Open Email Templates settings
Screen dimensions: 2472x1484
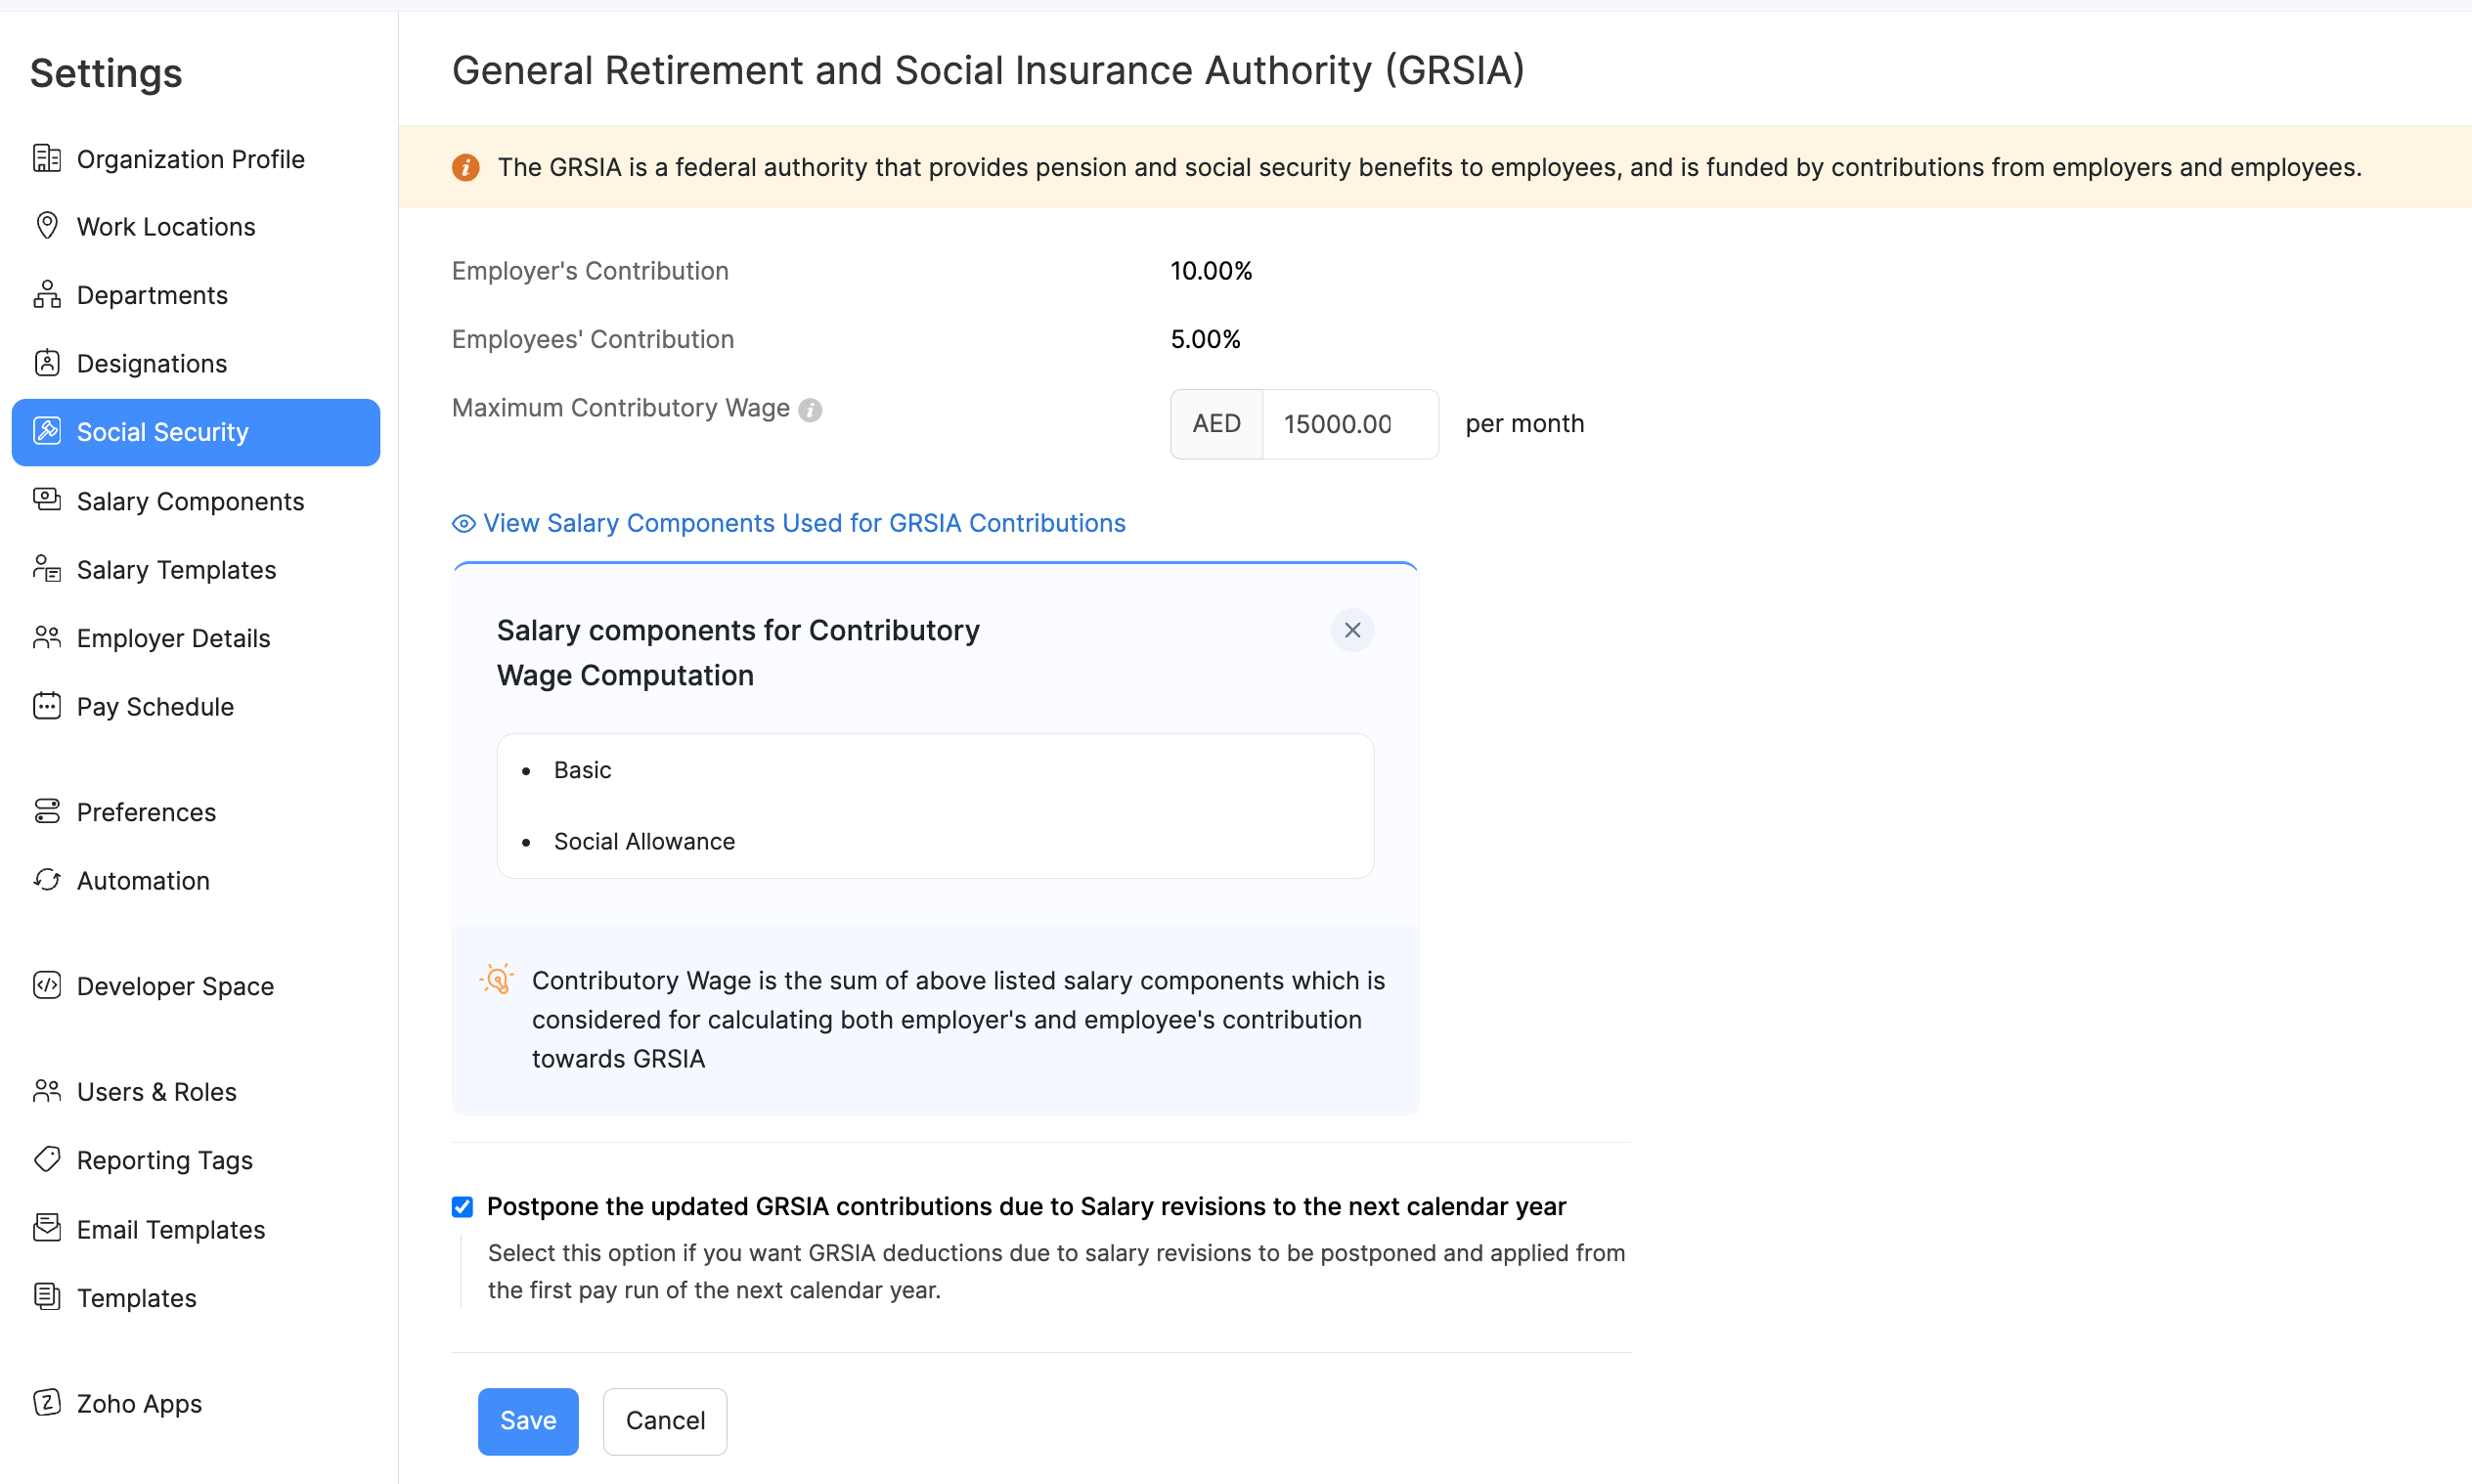coord(171,1228)
